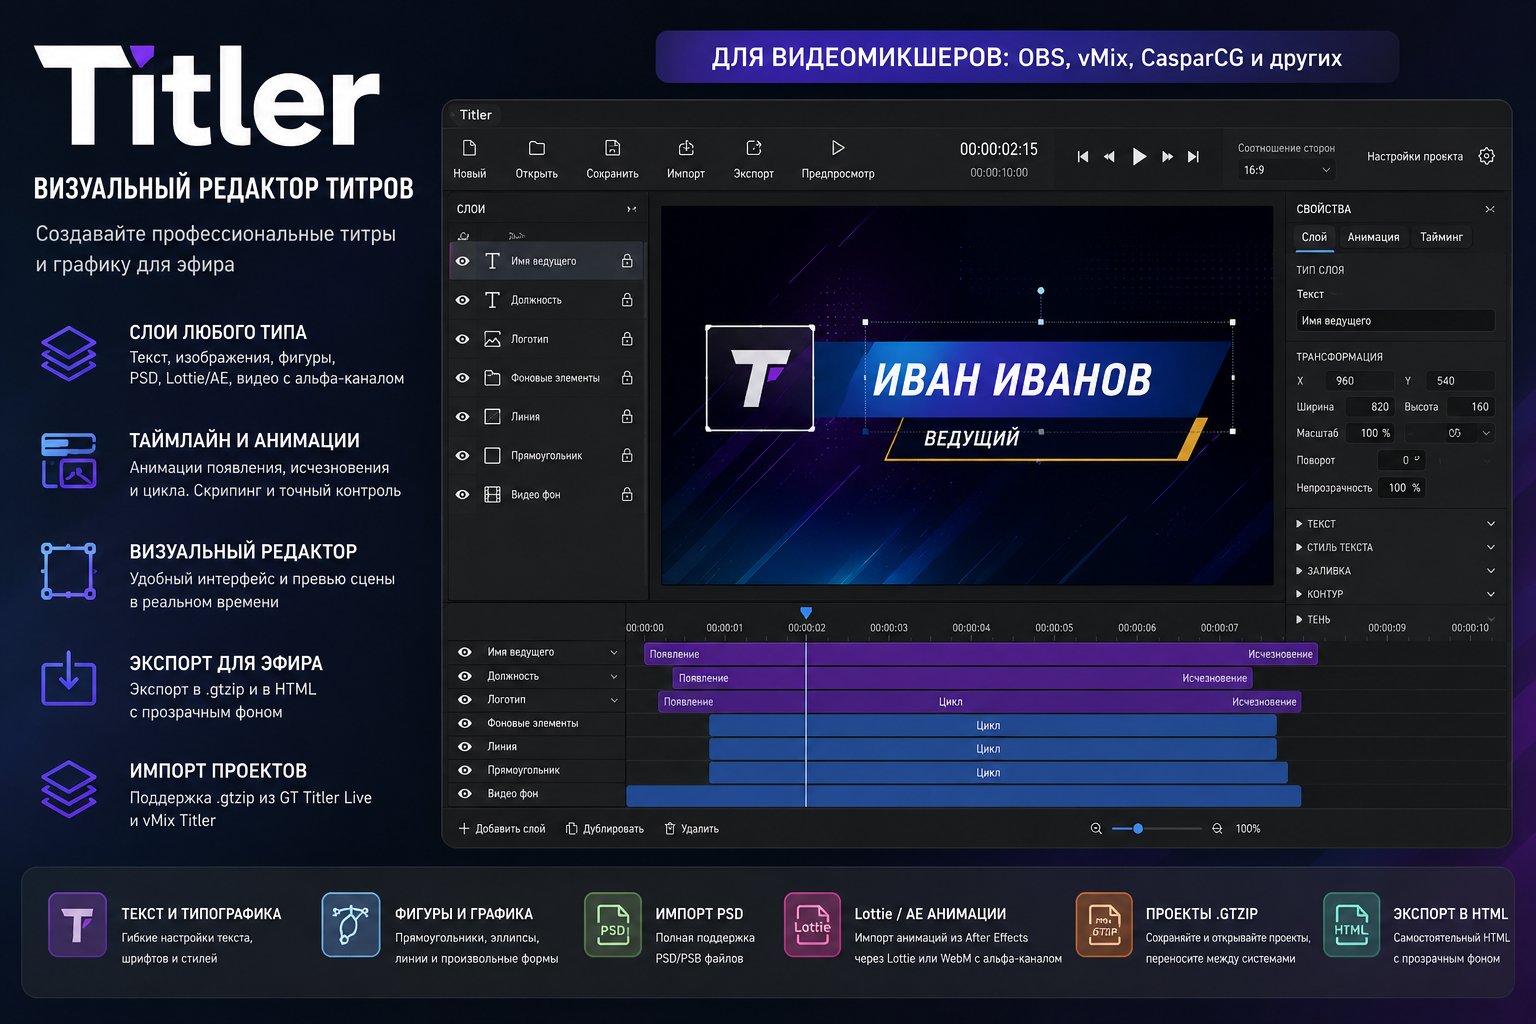Expand Логотип track in timeline
Viewport: 1536px width, 1024px height.
(x=614, y=700)
